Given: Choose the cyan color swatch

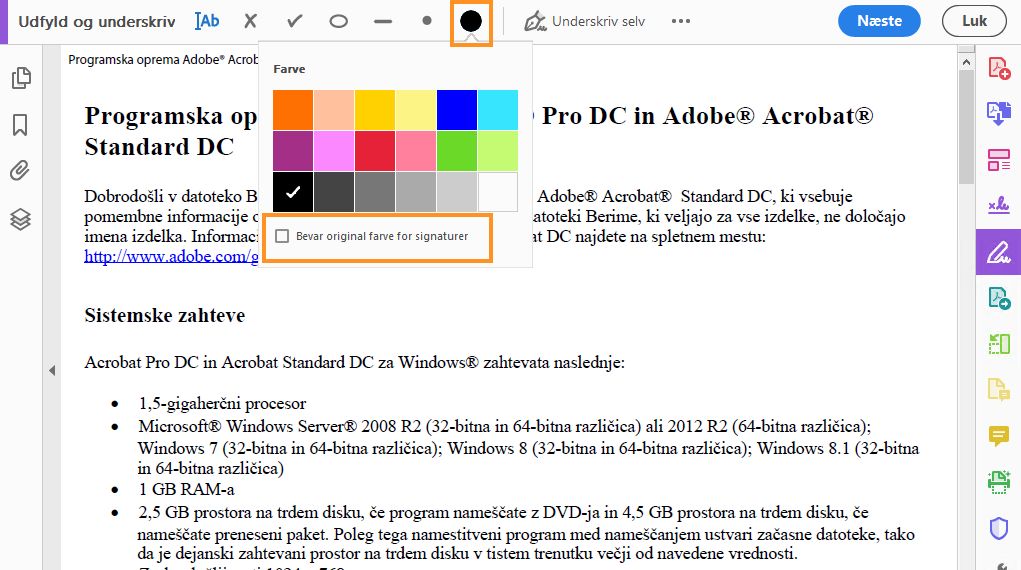Looking at the screenshot, I should point(498,110).
